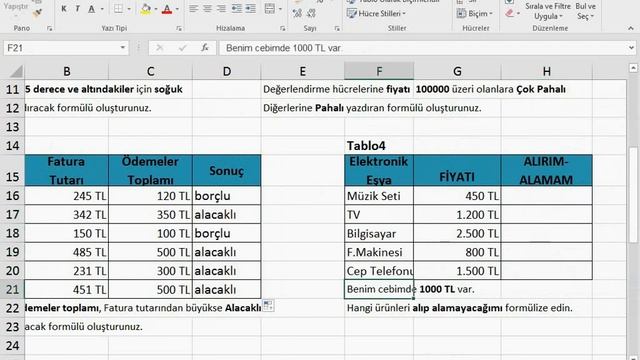Increase the cell indent

click(x=251, y=9)
